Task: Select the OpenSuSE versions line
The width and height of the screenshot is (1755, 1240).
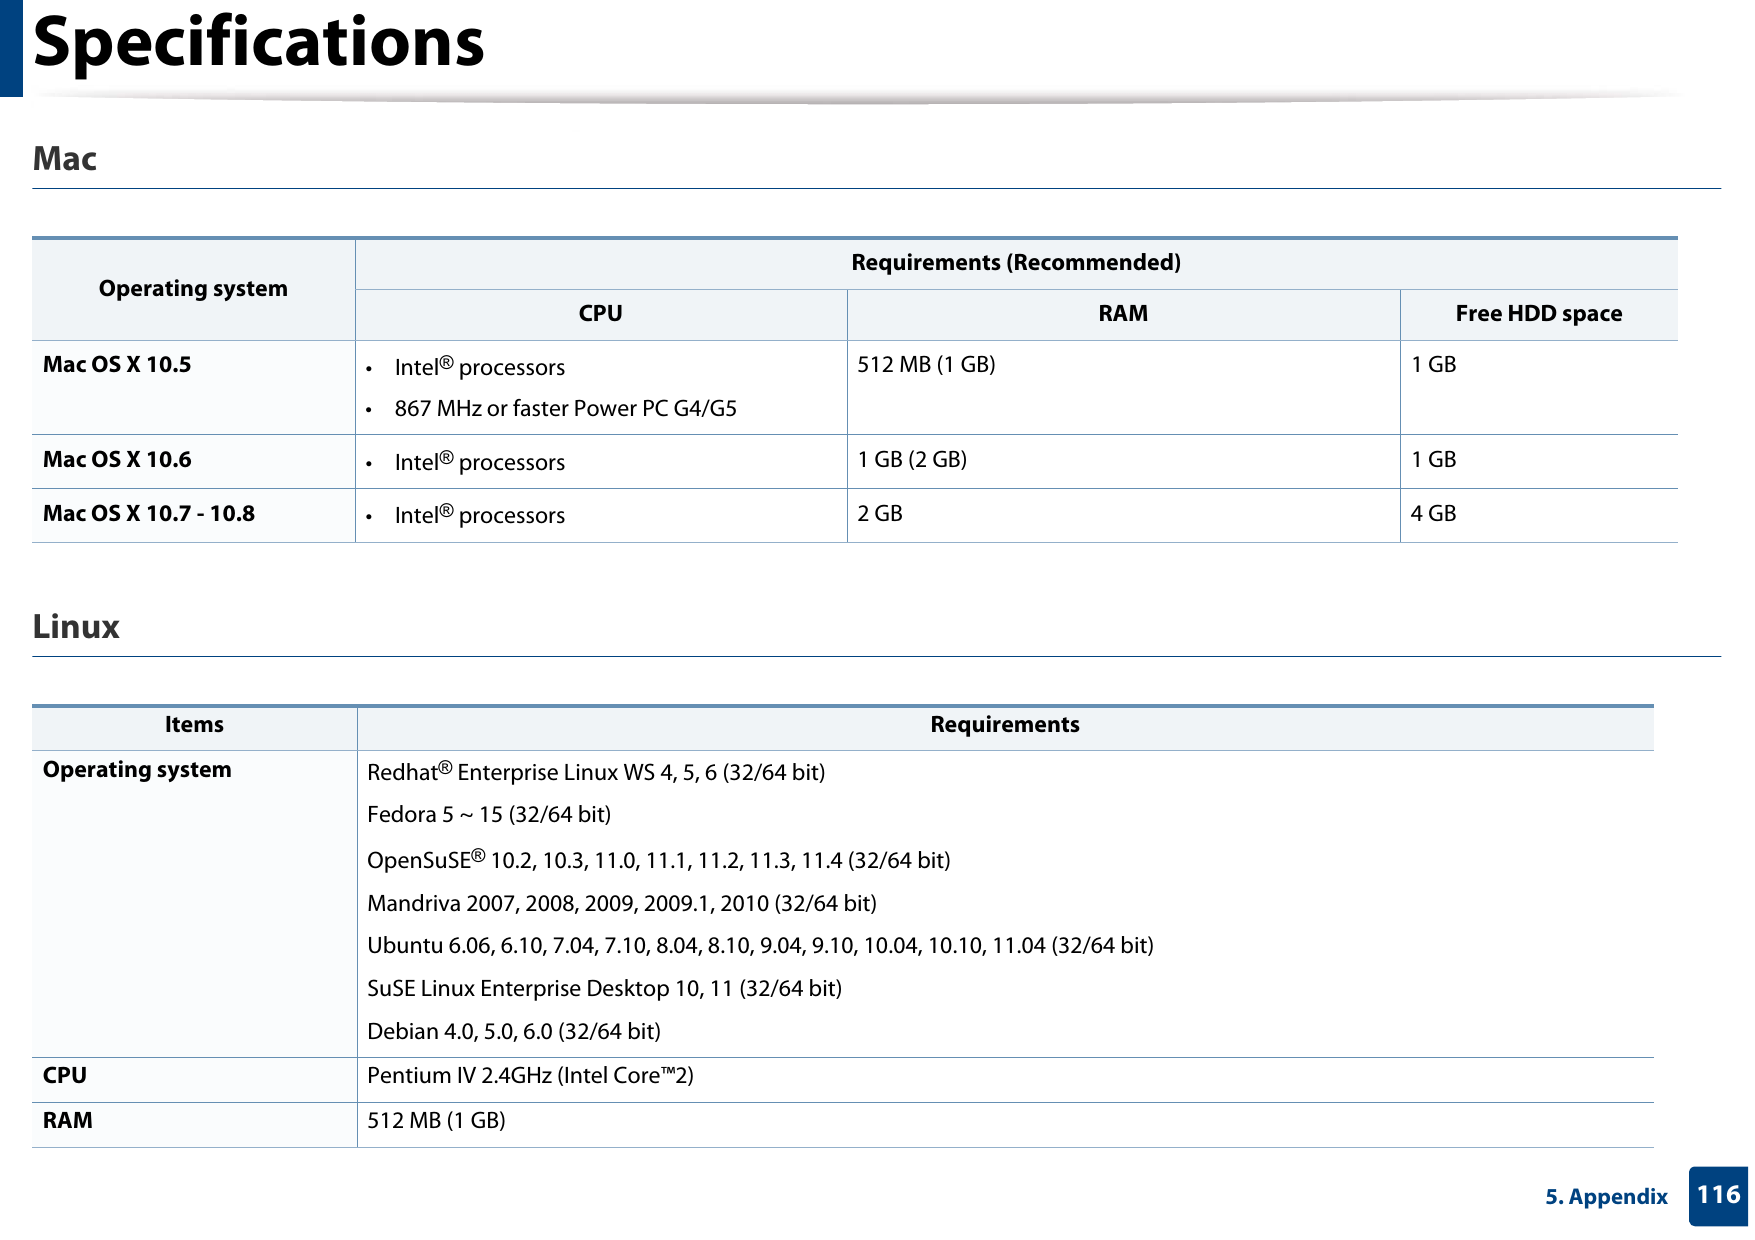Action: 659,859
